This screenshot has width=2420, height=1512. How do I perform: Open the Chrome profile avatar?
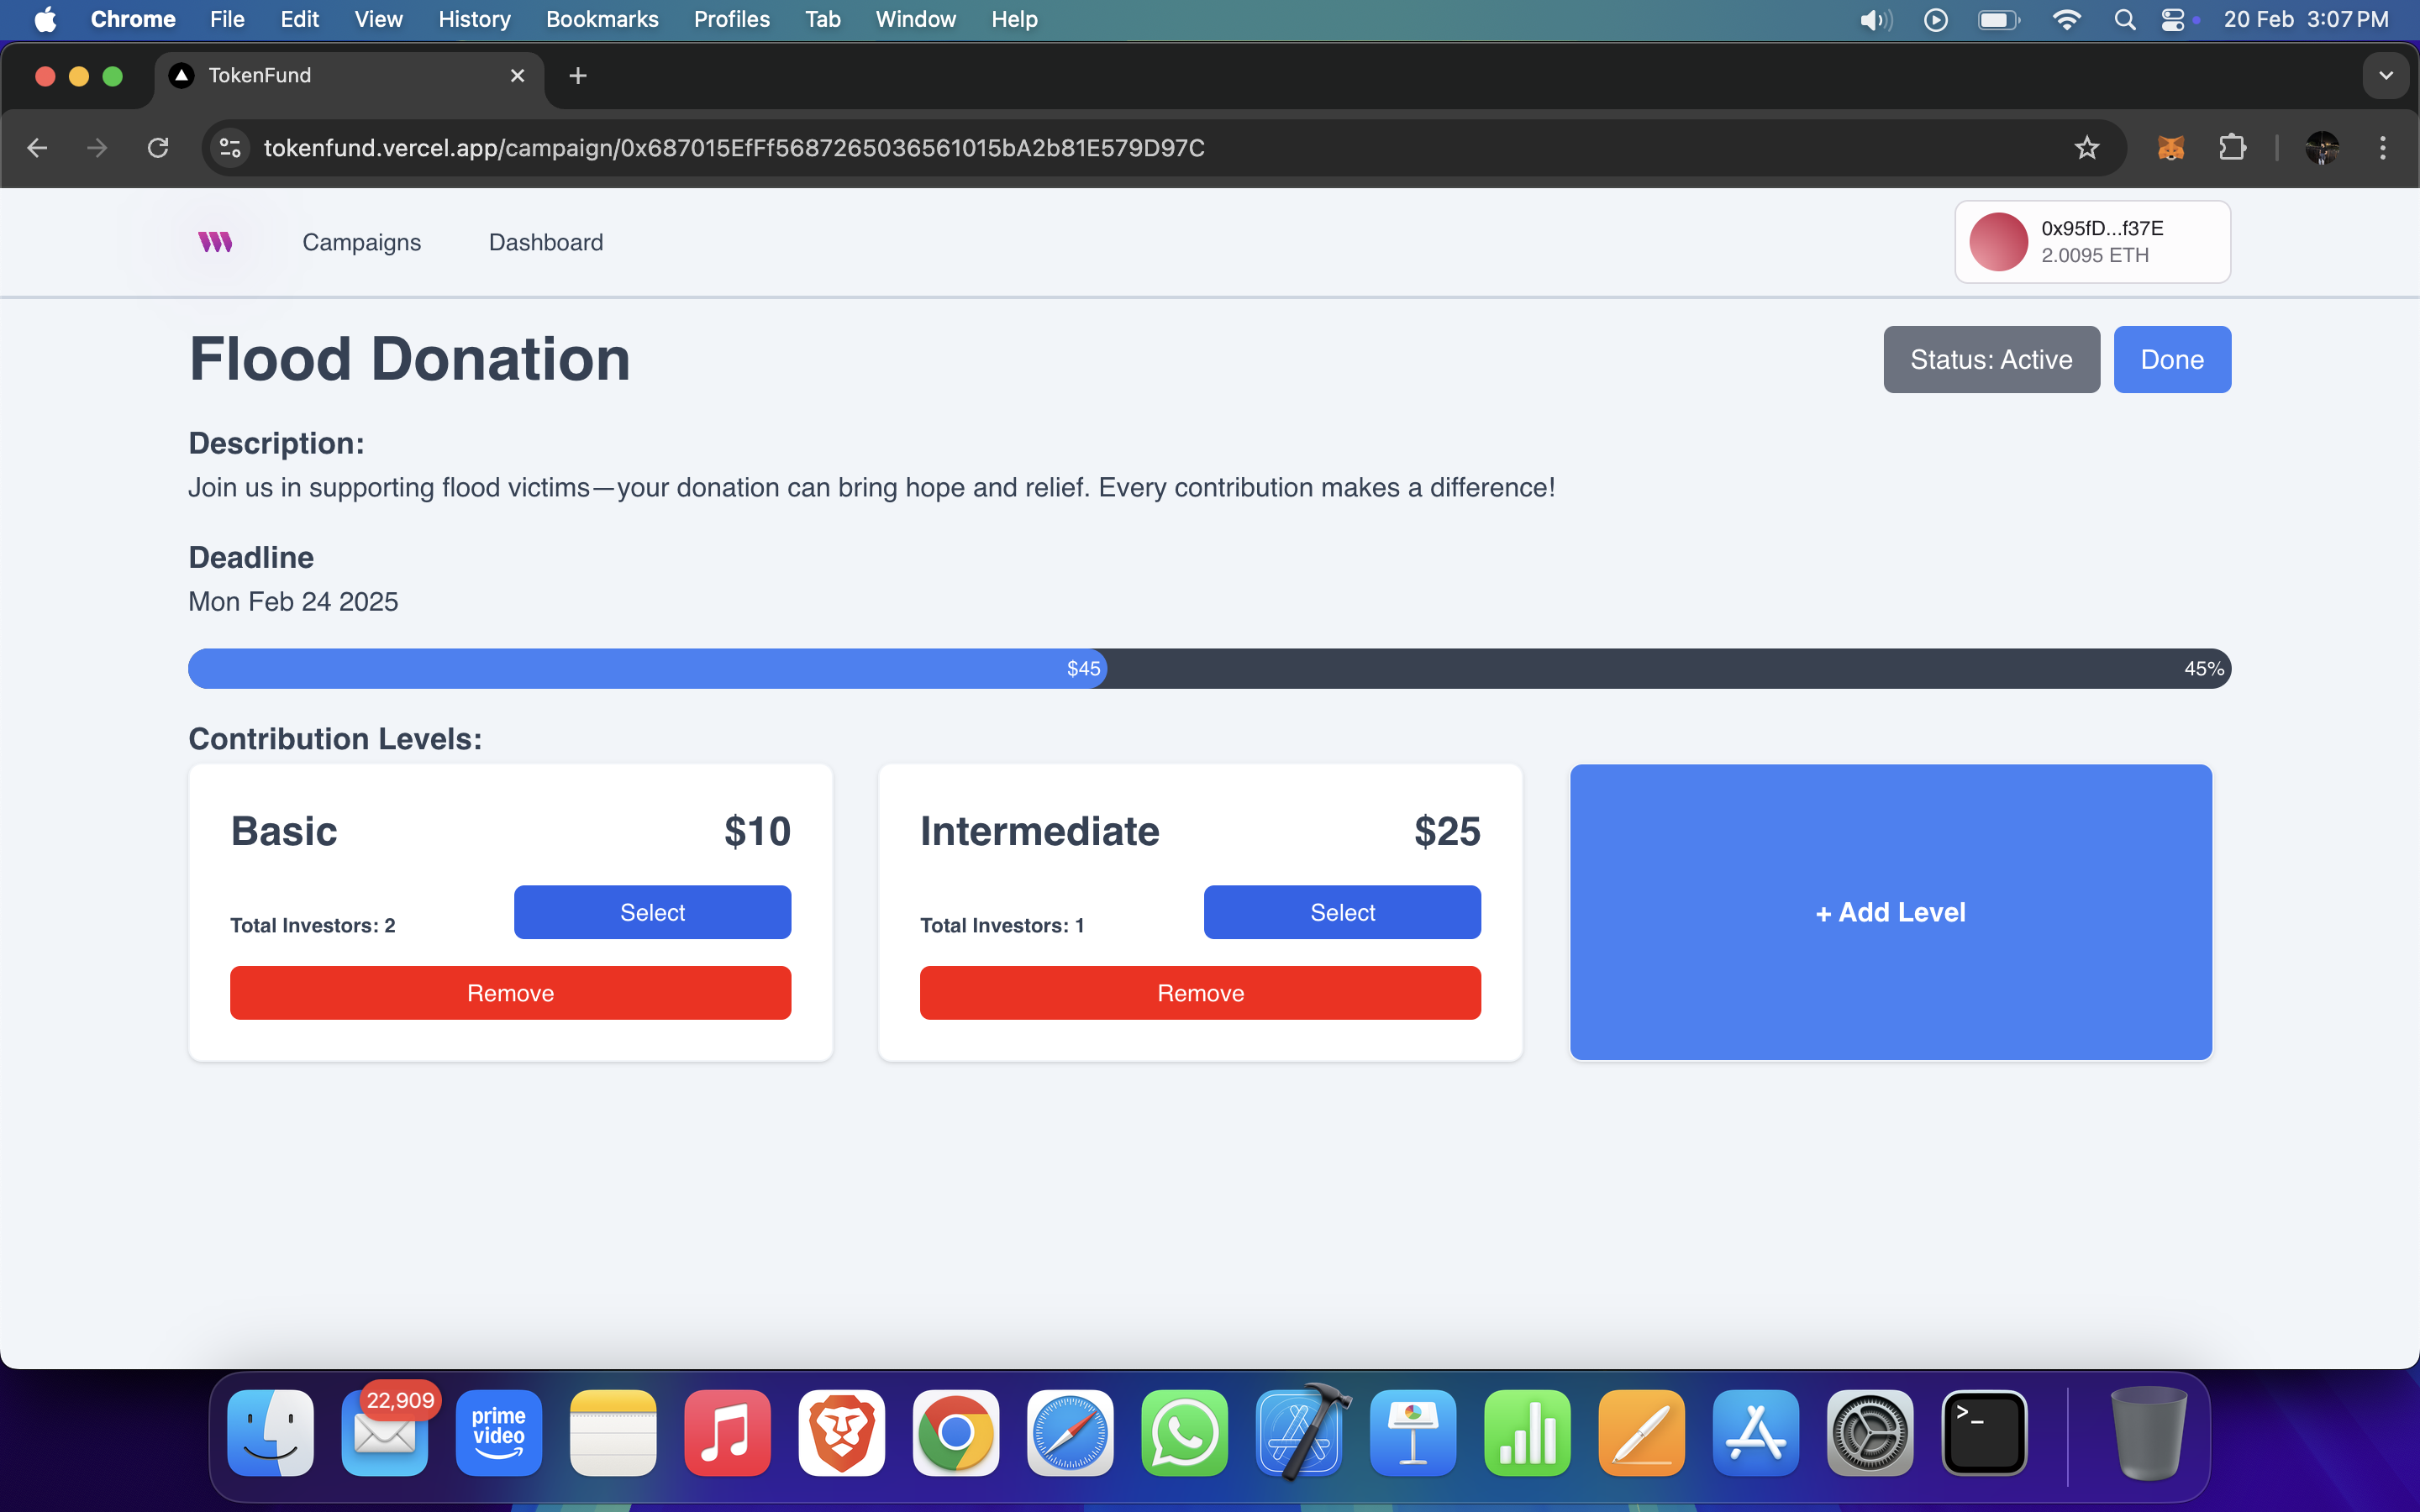pyautogui.click(x=2321, y=148)
